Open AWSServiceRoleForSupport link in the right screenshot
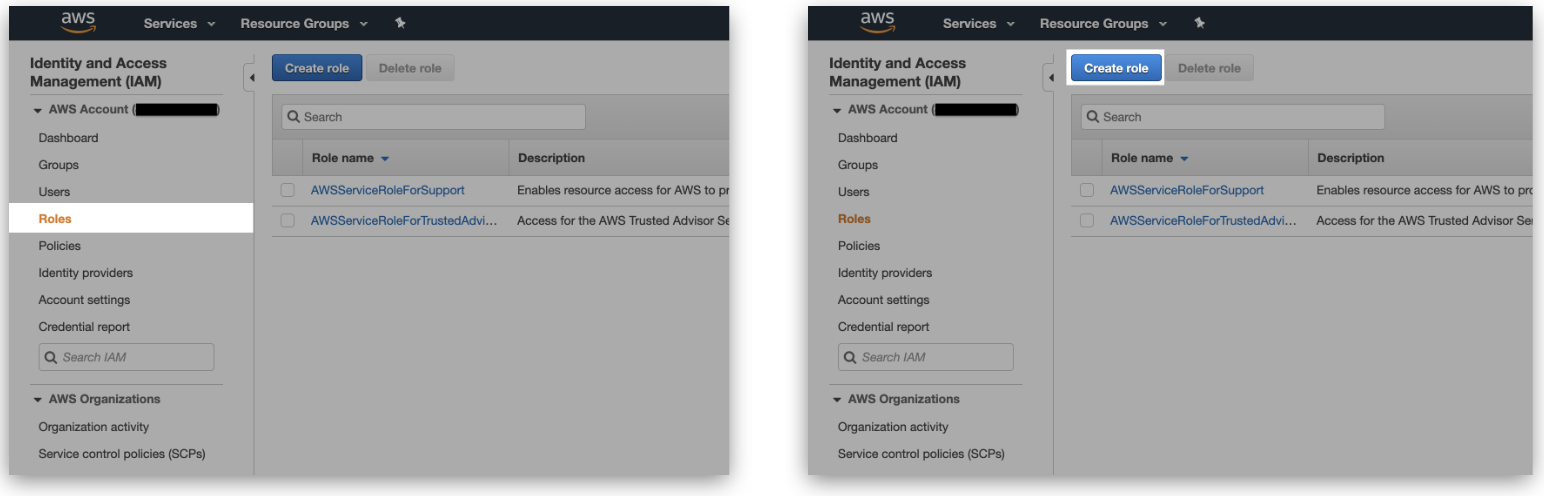 1187,190
